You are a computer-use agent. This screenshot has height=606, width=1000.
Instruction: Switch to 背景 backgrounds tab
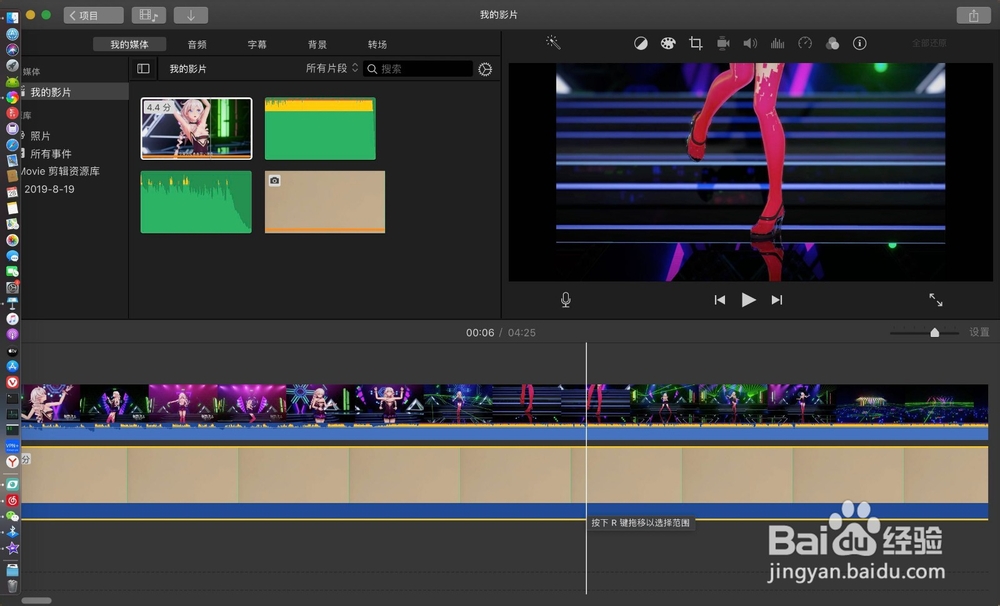pyautogui.click(x=317, y=44)
